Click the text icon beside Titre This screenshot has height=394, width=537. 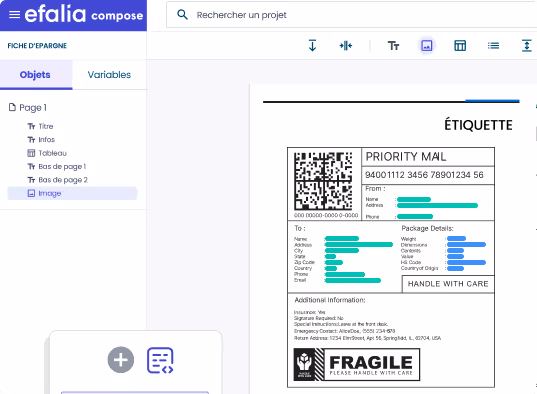click(31, 126)
